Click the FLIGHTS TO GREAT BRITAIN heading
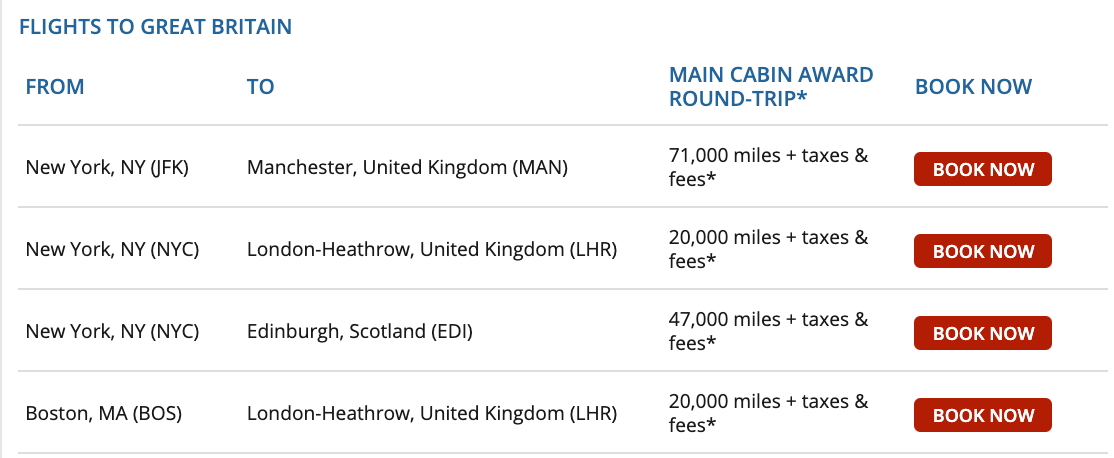Viewport: 1114px width, 458px height. point(156,27)
